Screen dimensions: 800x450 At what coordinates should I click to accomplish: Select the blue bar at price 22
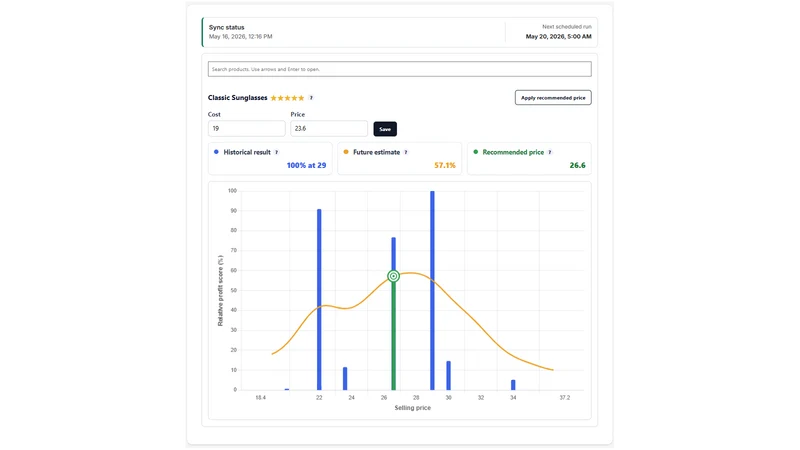tap(319, 299)
